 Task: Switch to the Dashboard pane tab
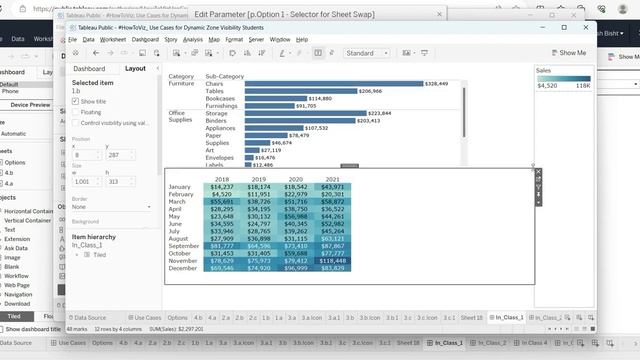point(89,69)
